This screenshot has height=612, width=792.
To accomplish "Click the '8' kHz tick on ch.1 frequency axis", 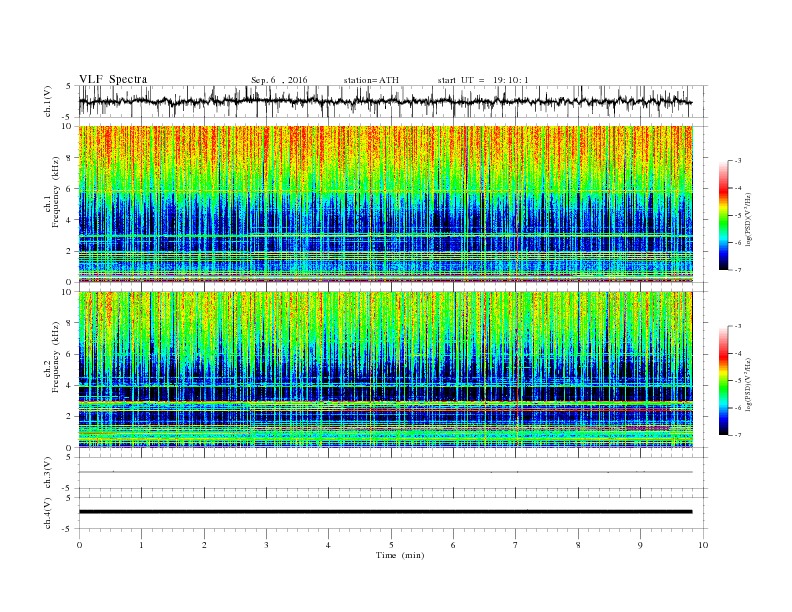I will click(x=70, y=158).
